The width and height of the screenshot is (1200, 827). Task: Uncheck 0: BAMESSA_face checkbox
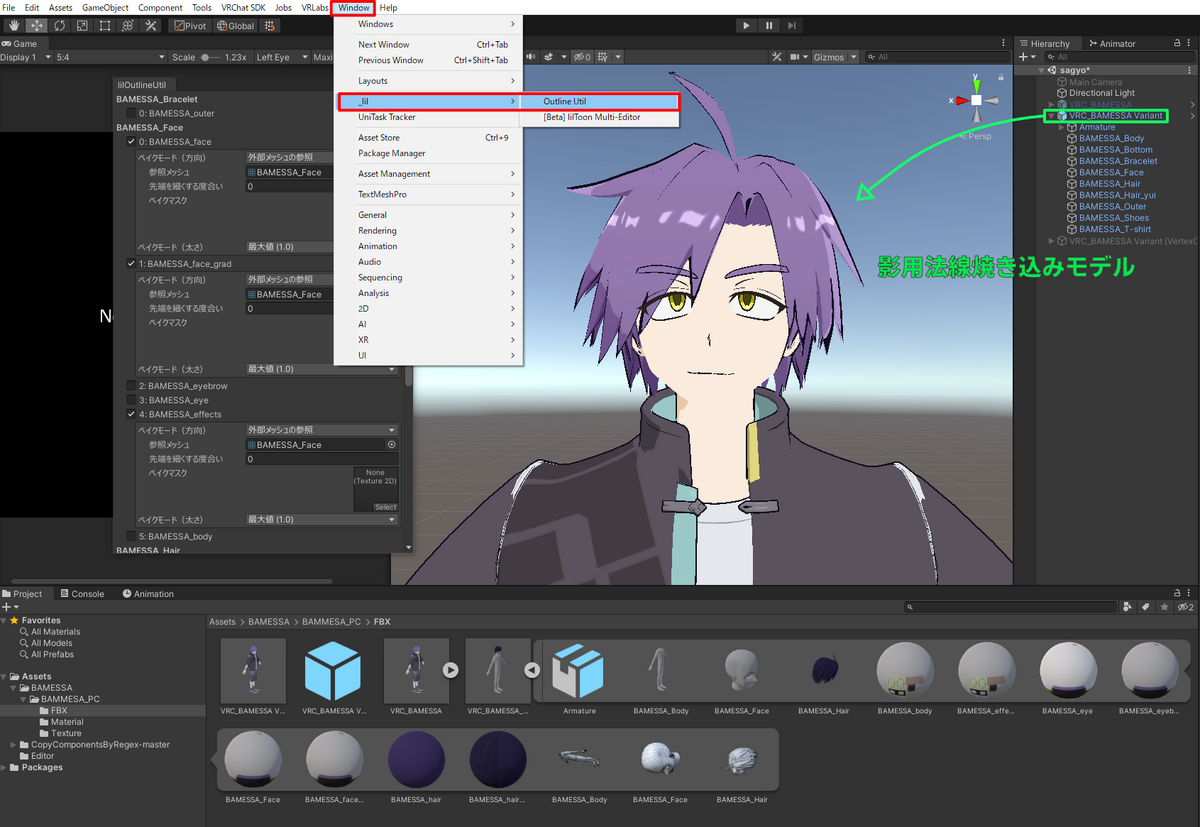[131, 142]
